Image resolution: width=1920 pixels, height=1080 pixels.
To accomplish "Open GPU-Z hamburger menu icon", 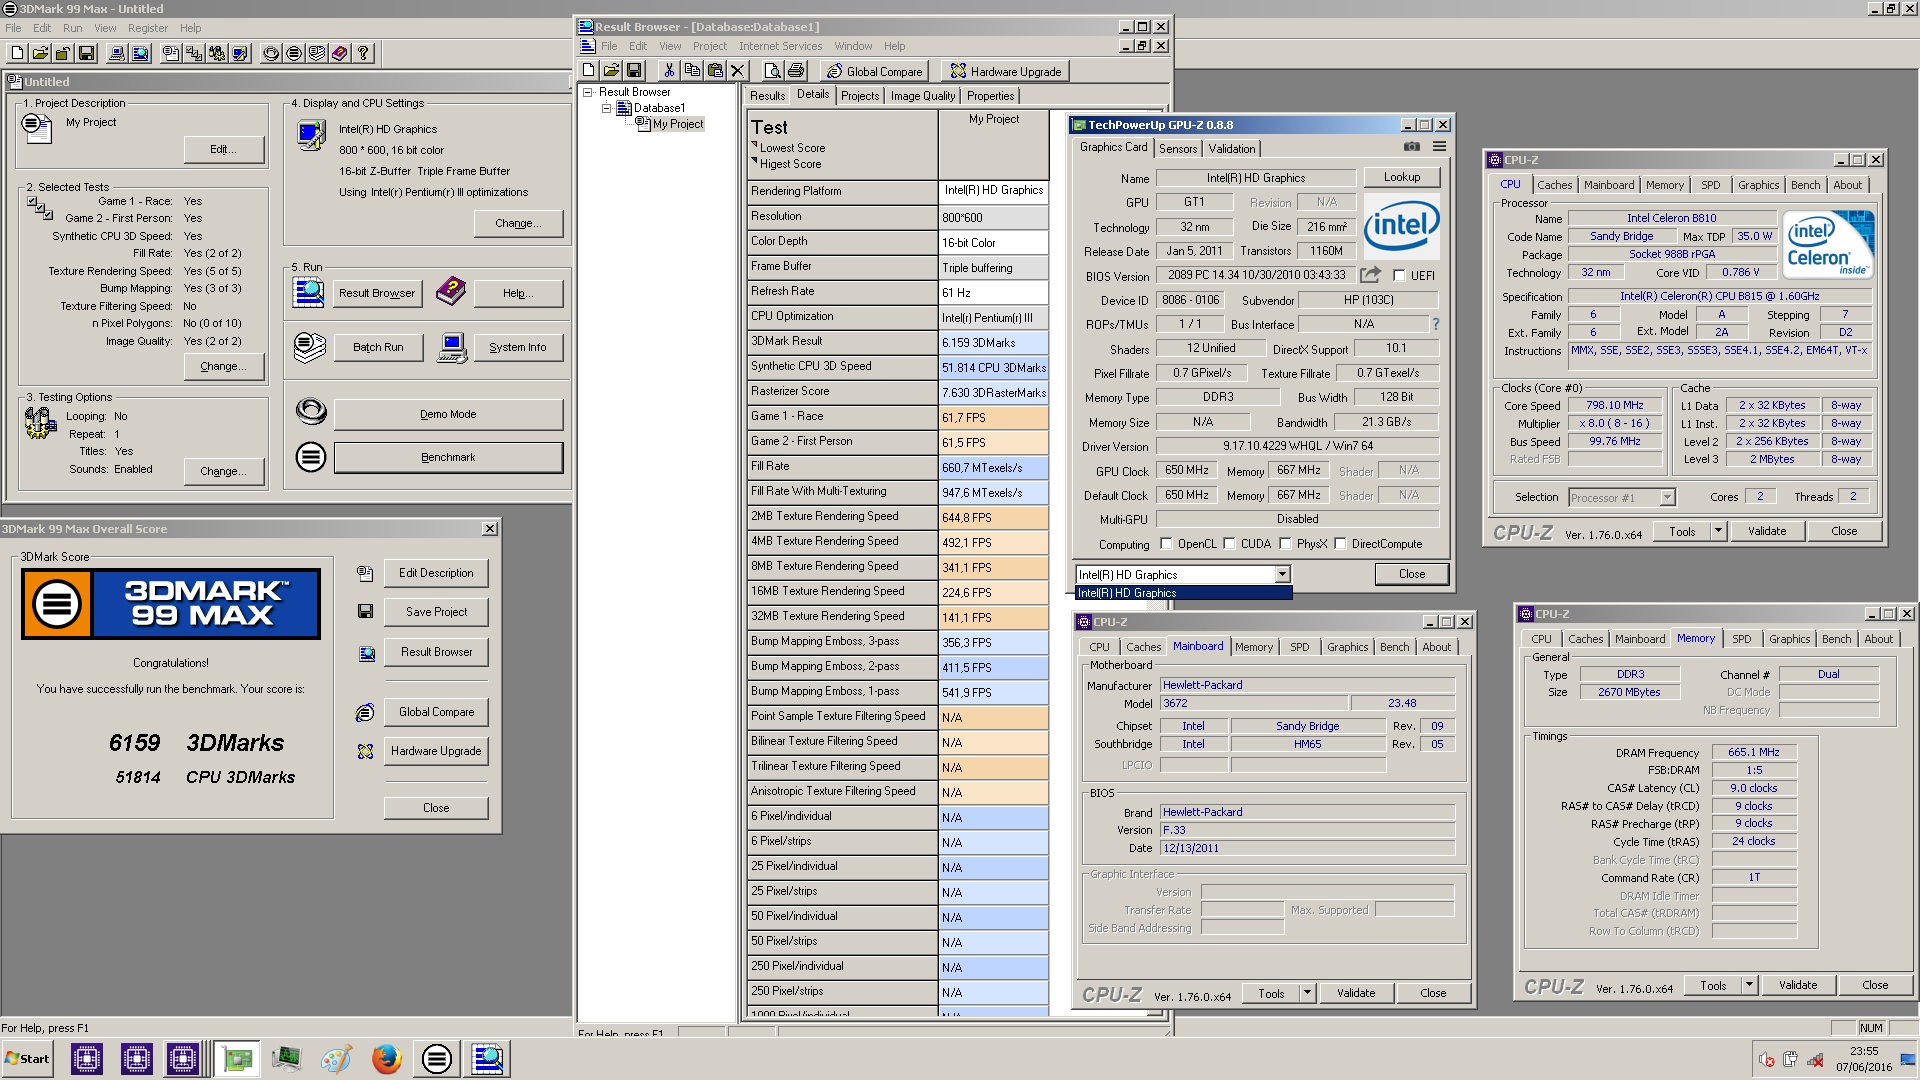I will click(x=1439, y=147).
